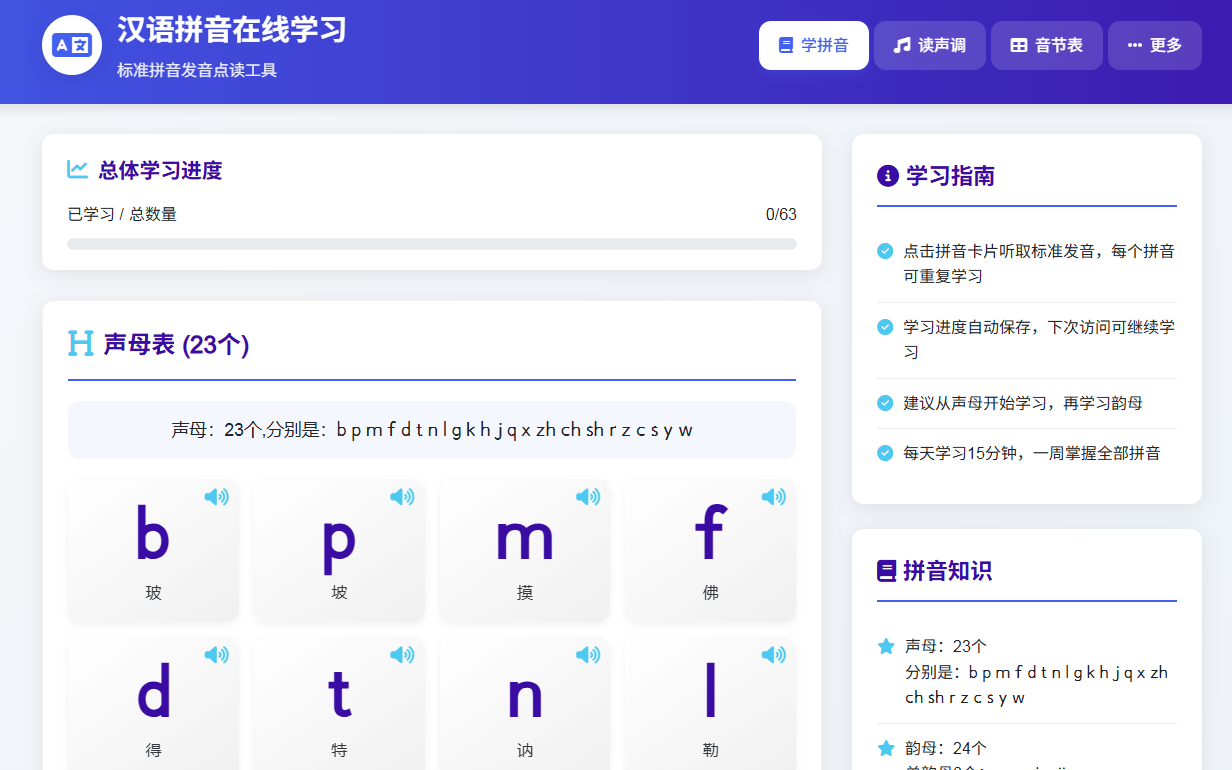Image resolution: width=1232 pixels, height=770 pixels.
Task: Click the chart icon beside 总体学习进度
Action: (x=78, y=170)
